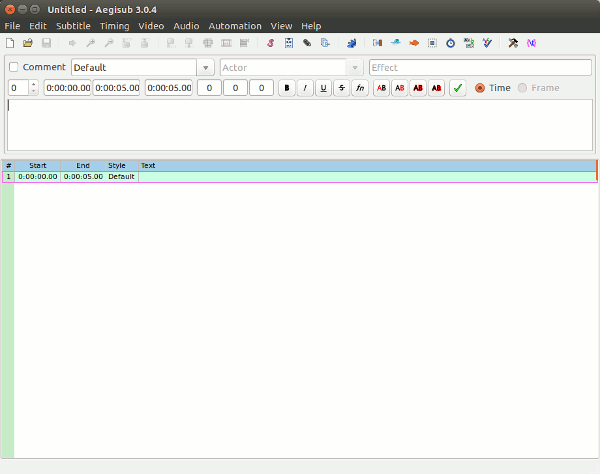Select subtitle row 1 in the grid
Viewport: 600px width, 474px height.
point(299,177)
